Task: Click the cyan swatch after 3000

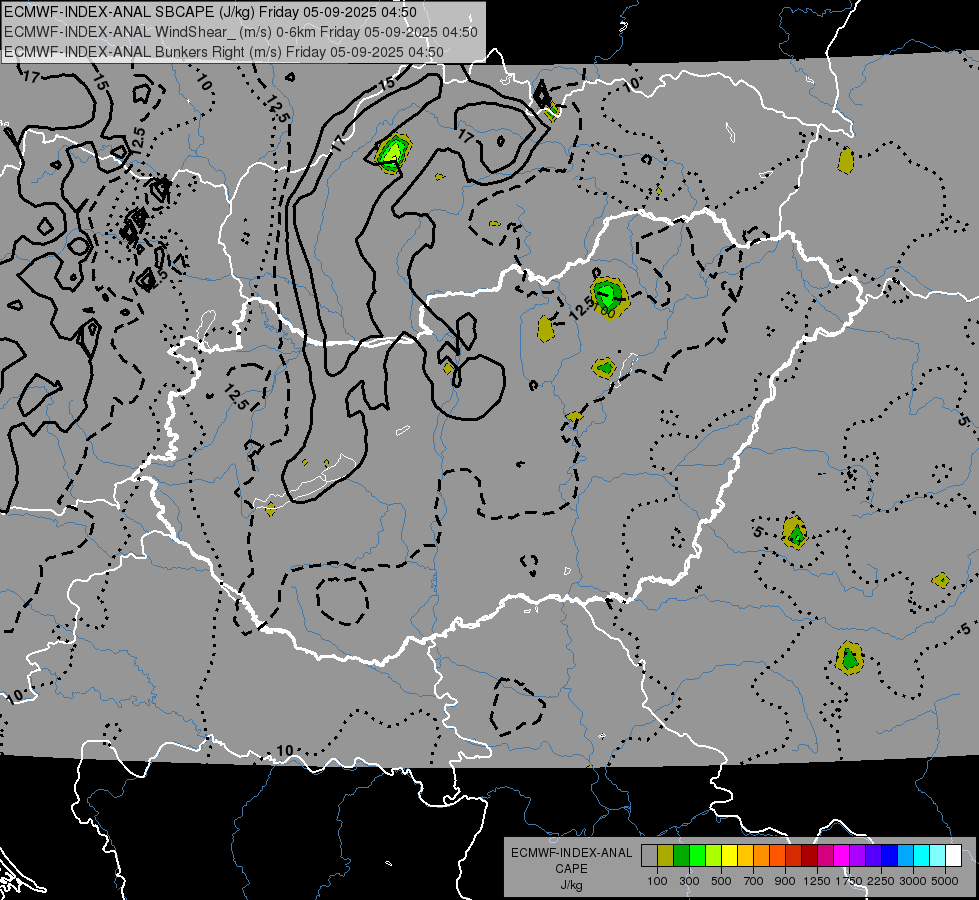Action: [x=922, y=856]
